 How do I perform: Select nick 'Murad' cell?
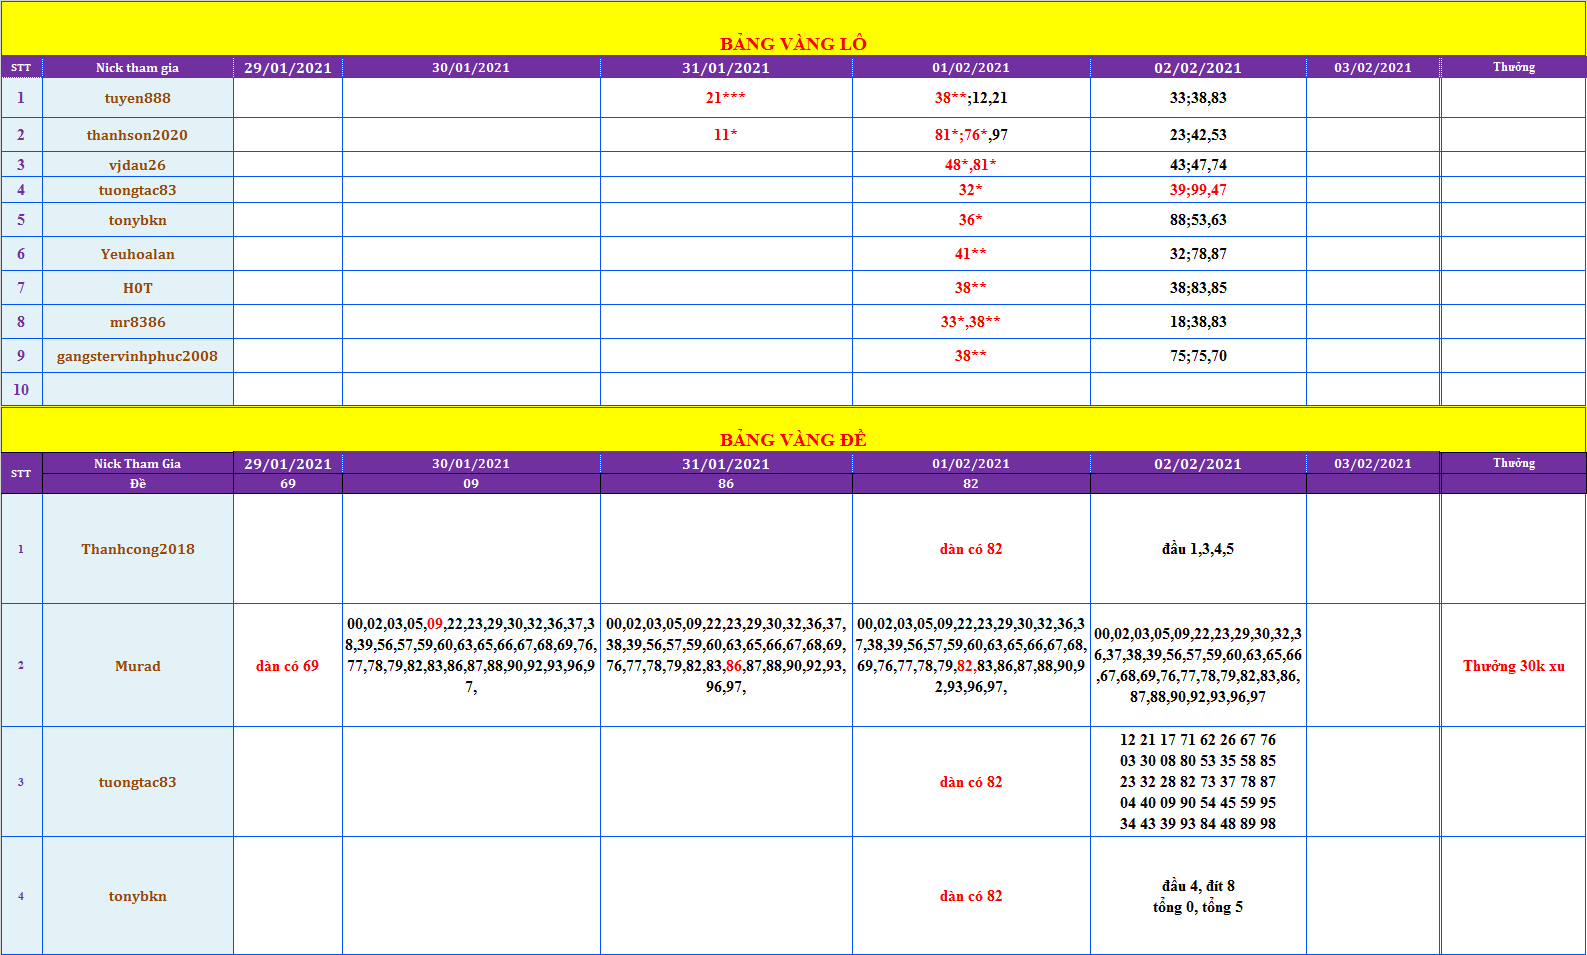click(138, 666)
